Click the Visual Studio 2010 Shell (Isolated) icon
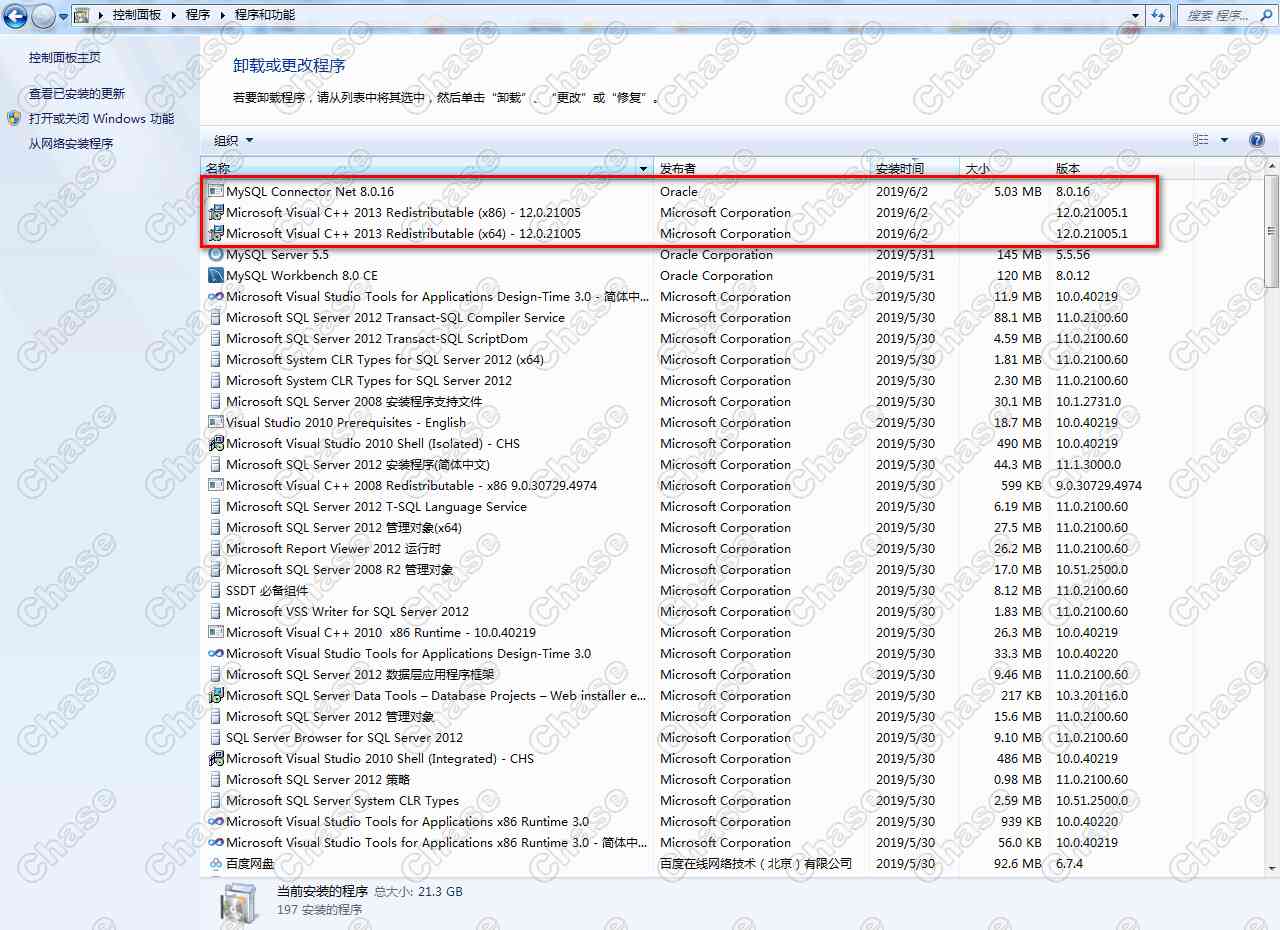 coord(216,443)
